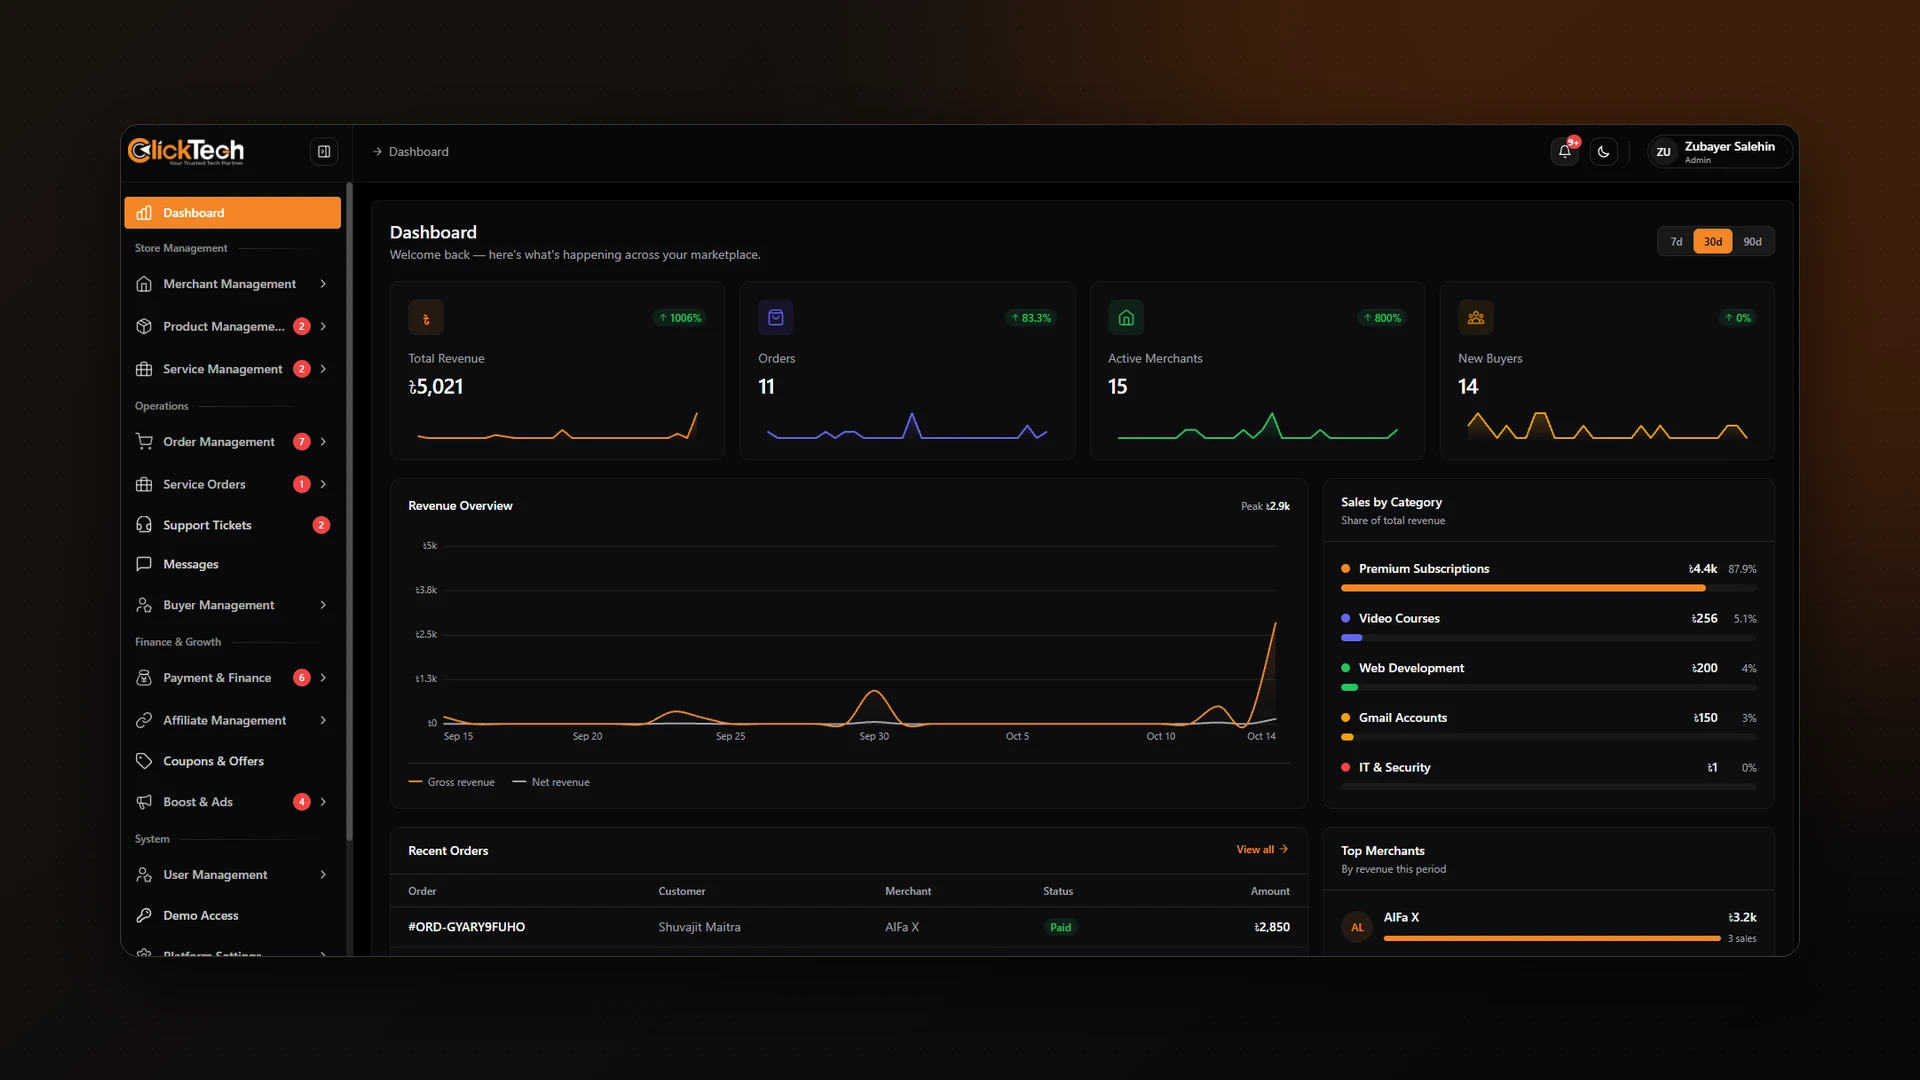The width and height of the screenshot is (1920, 1080).
Task: Open Service Orders menu item
Action: [232, 484]
